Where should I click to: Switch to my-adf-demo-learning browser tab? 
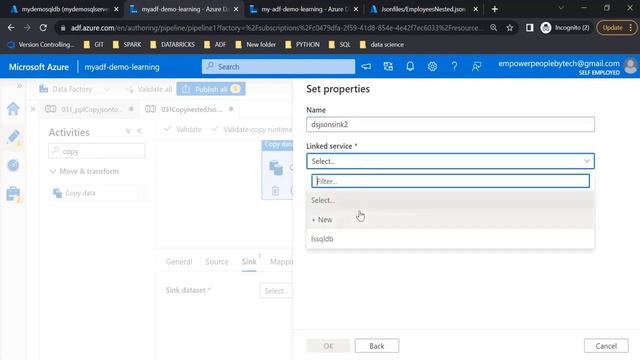[304, 9]
